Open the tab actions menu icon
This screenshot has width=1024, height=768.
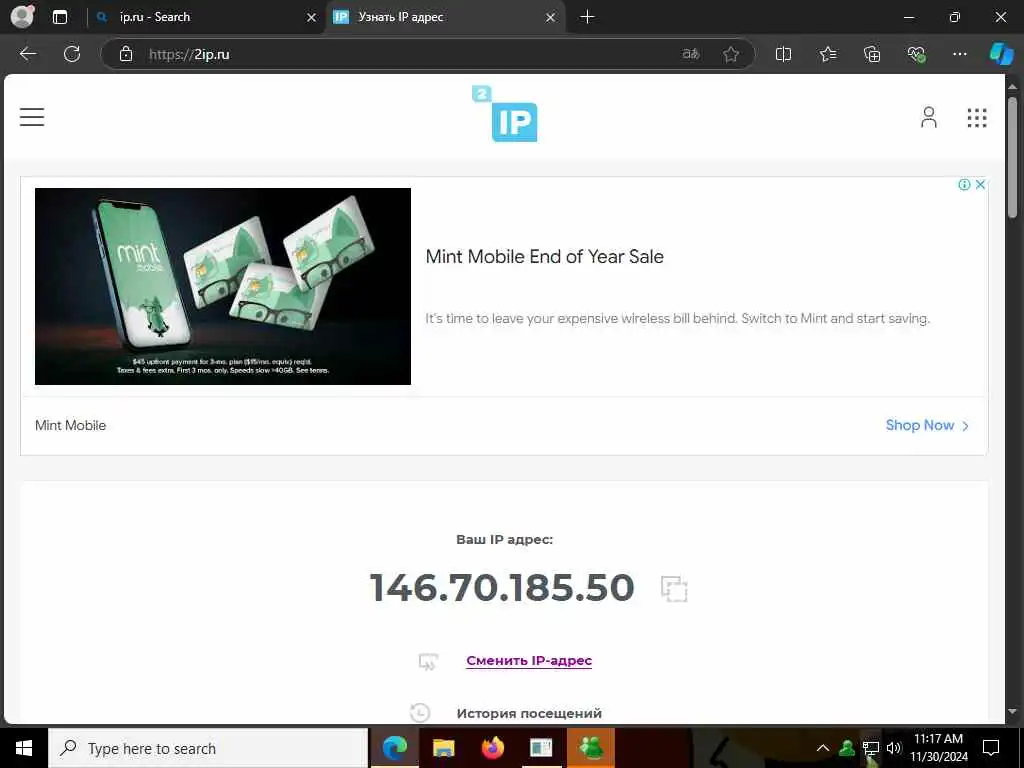(60, 17)
